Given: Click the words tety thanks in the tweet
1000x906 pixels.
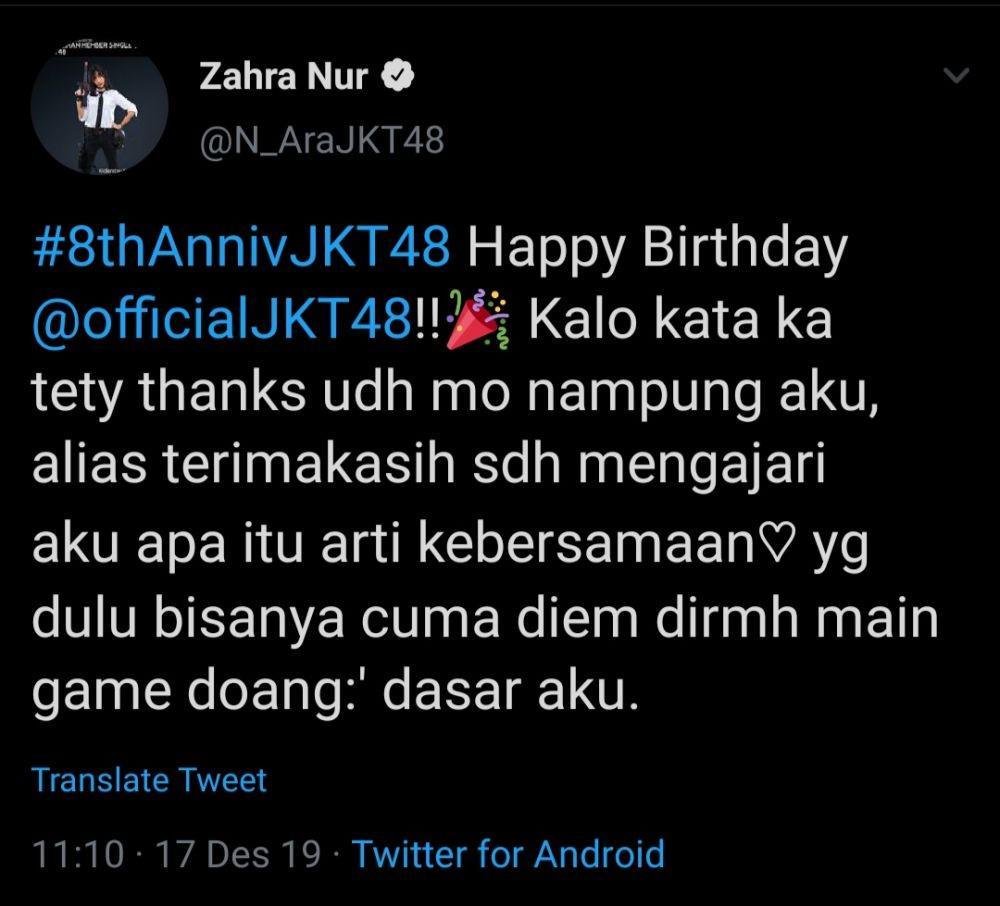Looking at the screenshot, I should click(169, 394).
